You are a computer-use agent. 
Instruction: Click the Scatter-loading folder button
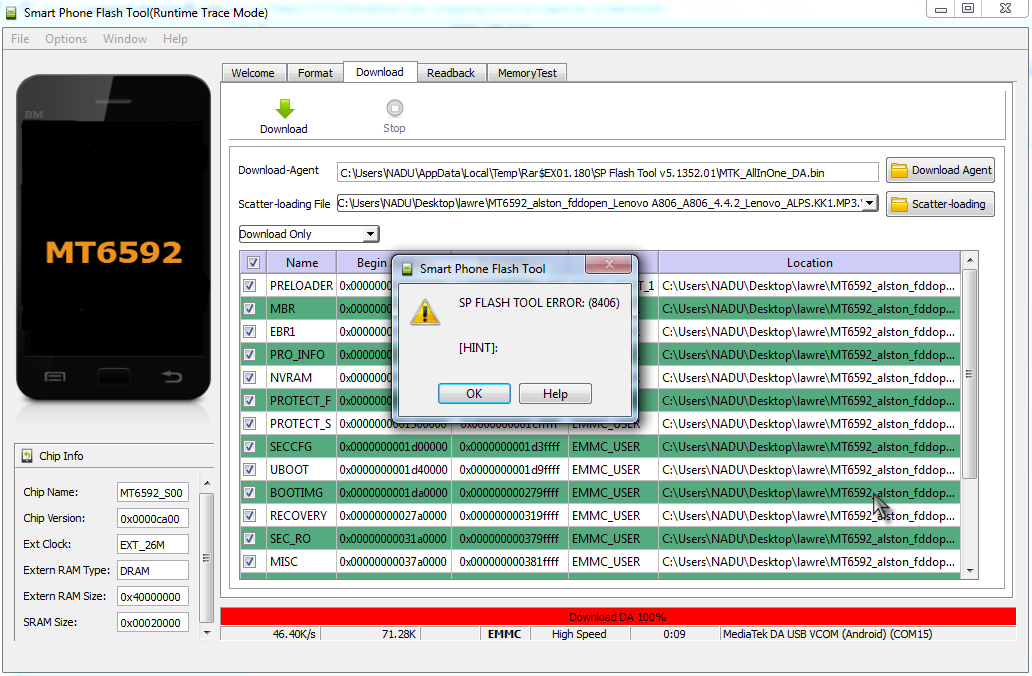[940, 204]
